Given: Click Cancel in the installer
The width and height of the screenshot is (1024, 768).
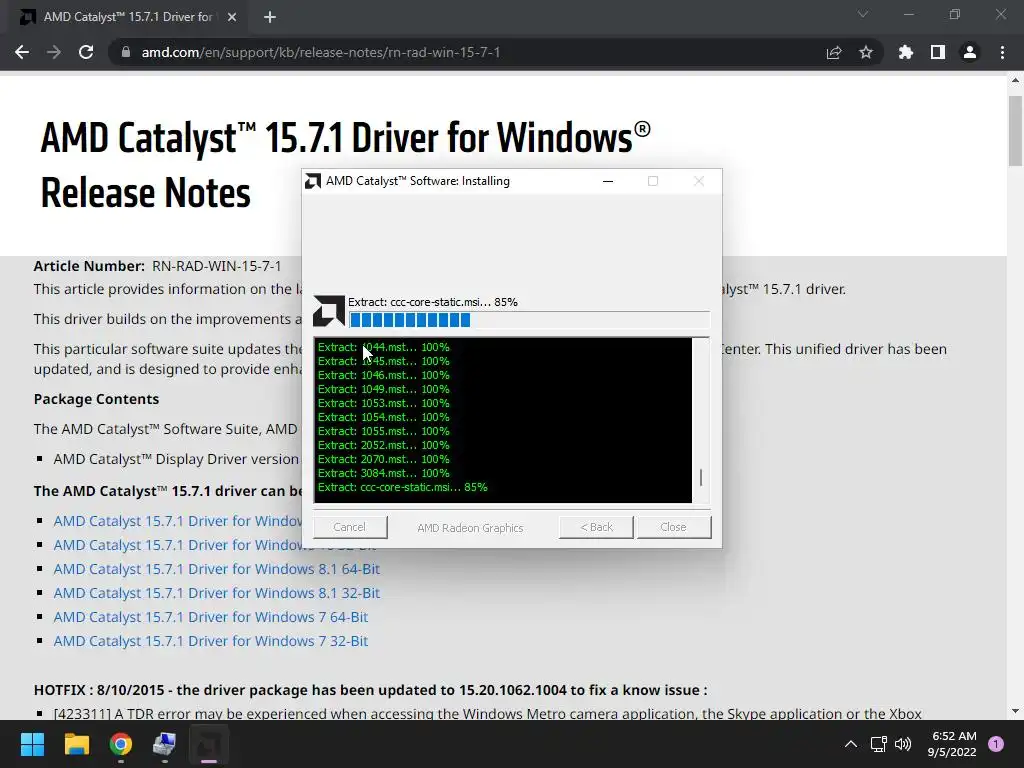Looking at the screenshot, I should pyautogui.click(x=350, y=527).
